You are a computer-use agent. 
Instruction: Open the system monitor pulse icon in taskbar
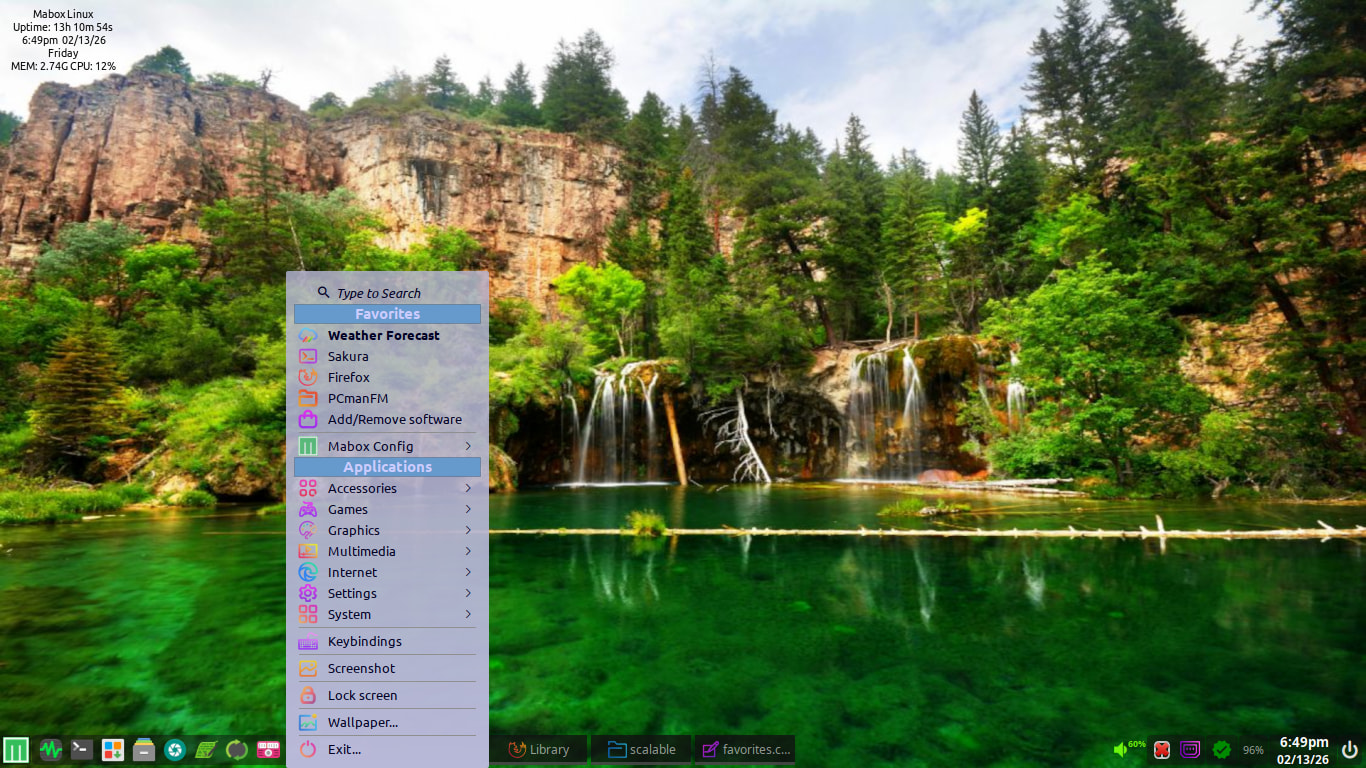pos(51,749)
